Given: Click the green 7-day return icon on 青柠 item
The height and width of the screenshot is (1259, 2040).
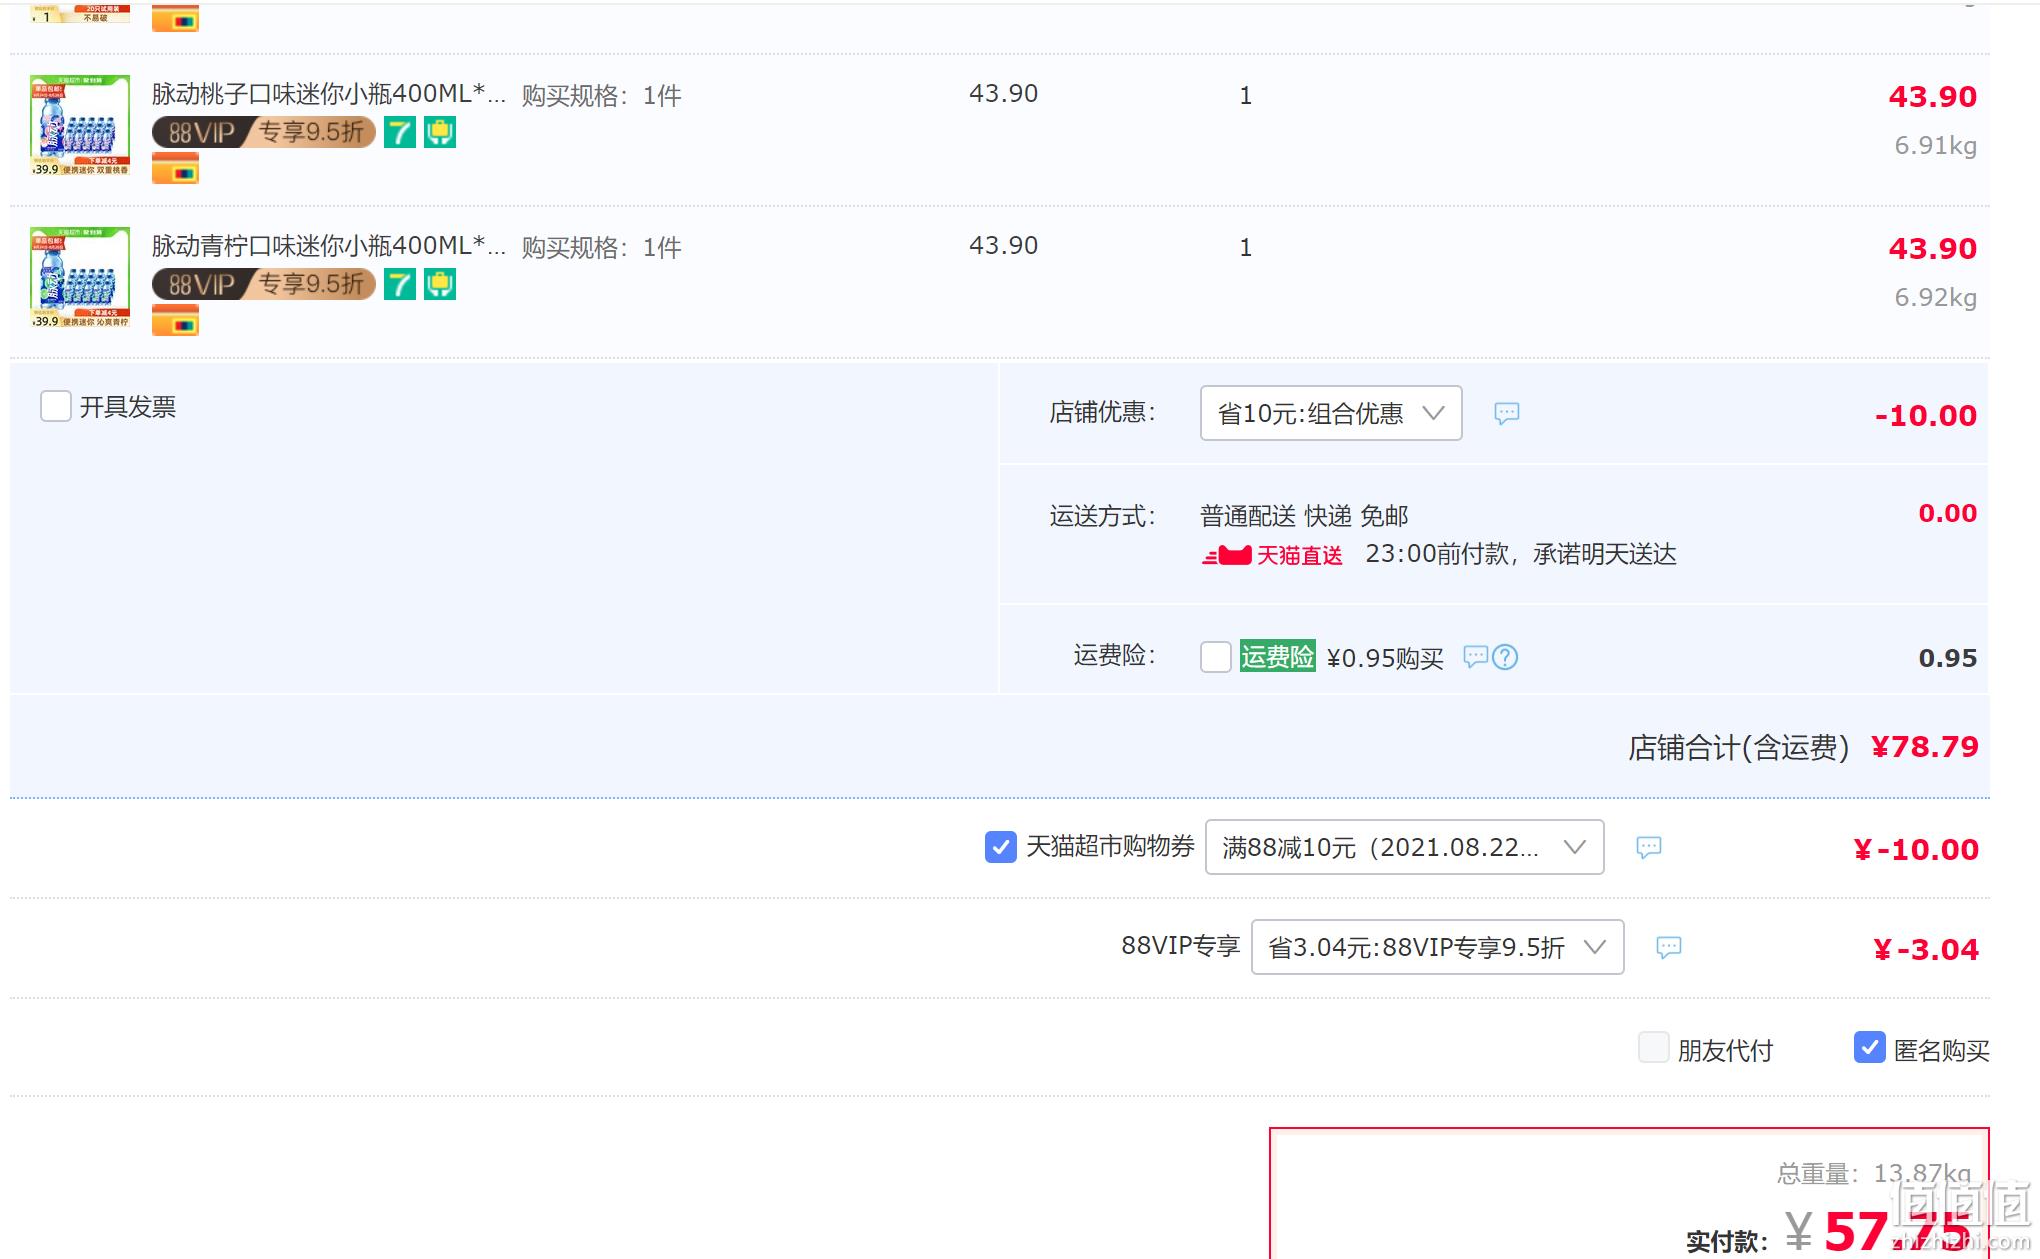Looking at the screenshot, I should click(x=400, y=284).
